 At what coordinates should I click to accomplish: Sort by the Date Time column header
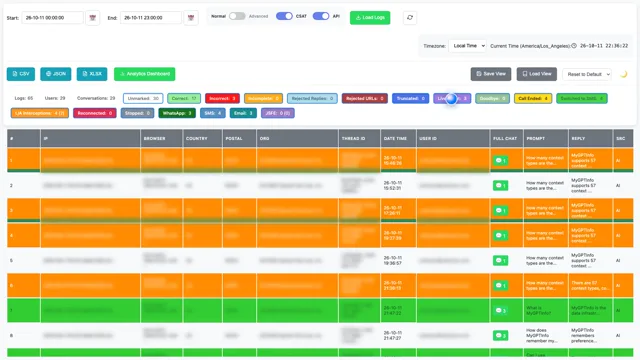tap(398, 138)
